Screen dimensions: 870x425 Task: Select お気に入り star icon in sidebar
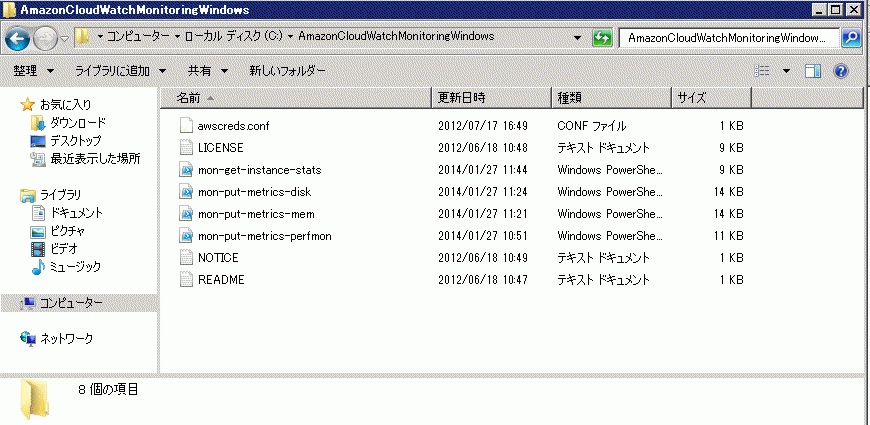pos(27,104)
